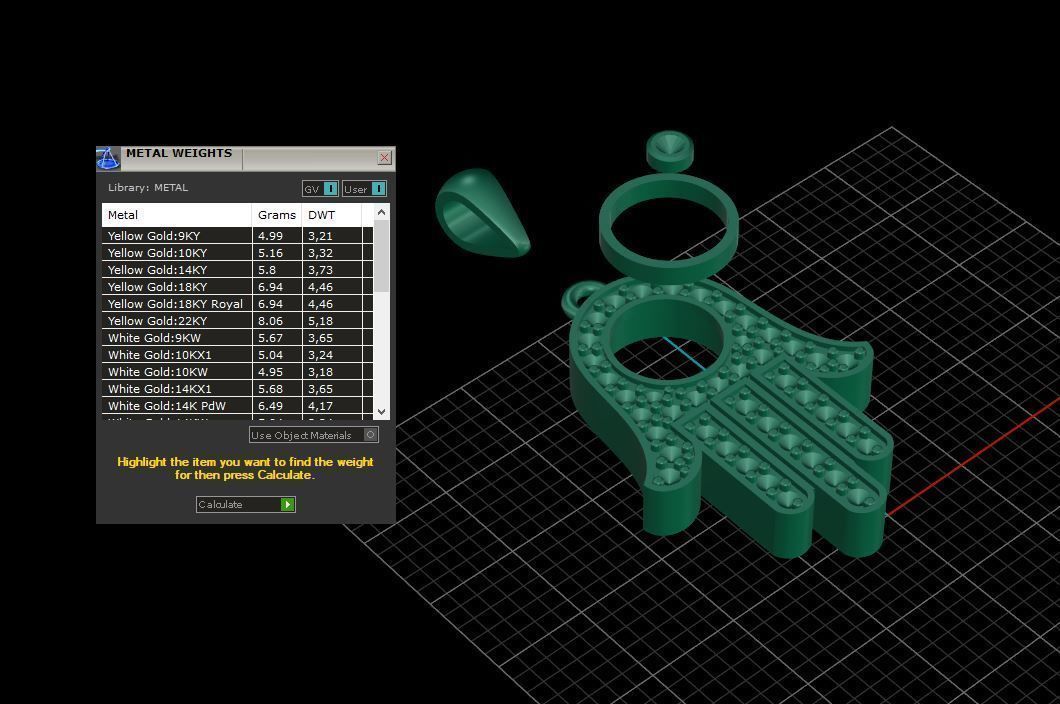Select the Yellow Gold:14KY row

coord(237,270)
